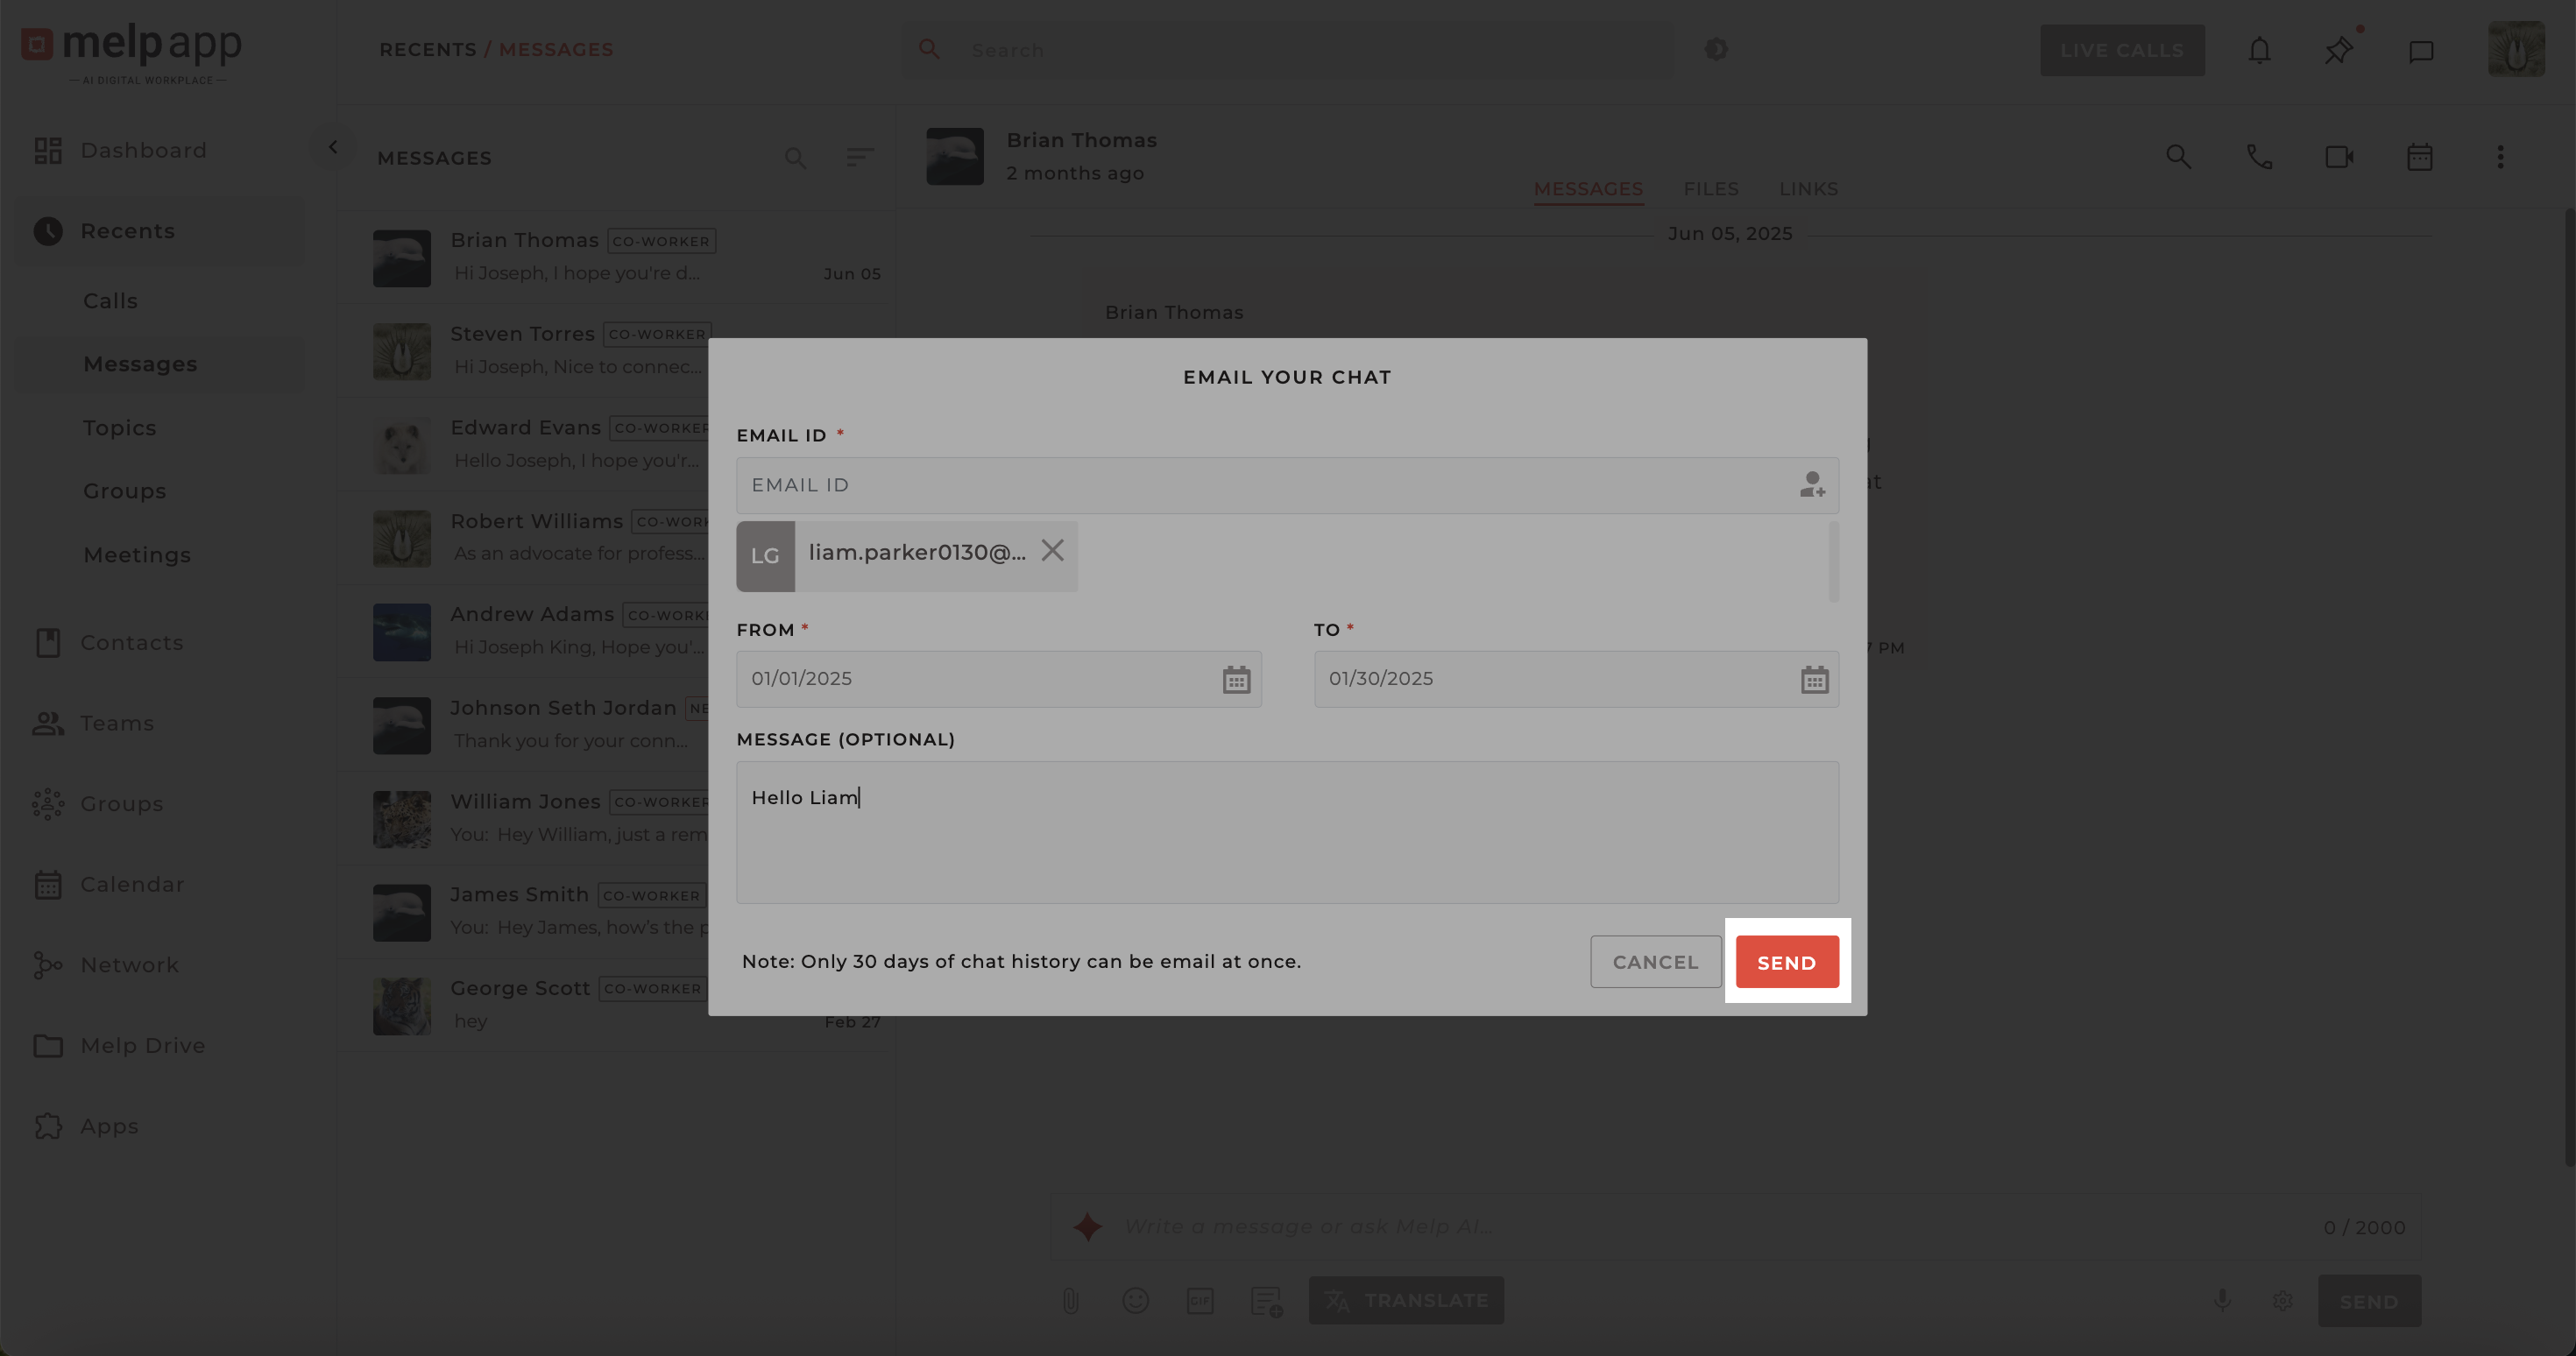Click the pin icon in top bar

[x=2338, y=50]
